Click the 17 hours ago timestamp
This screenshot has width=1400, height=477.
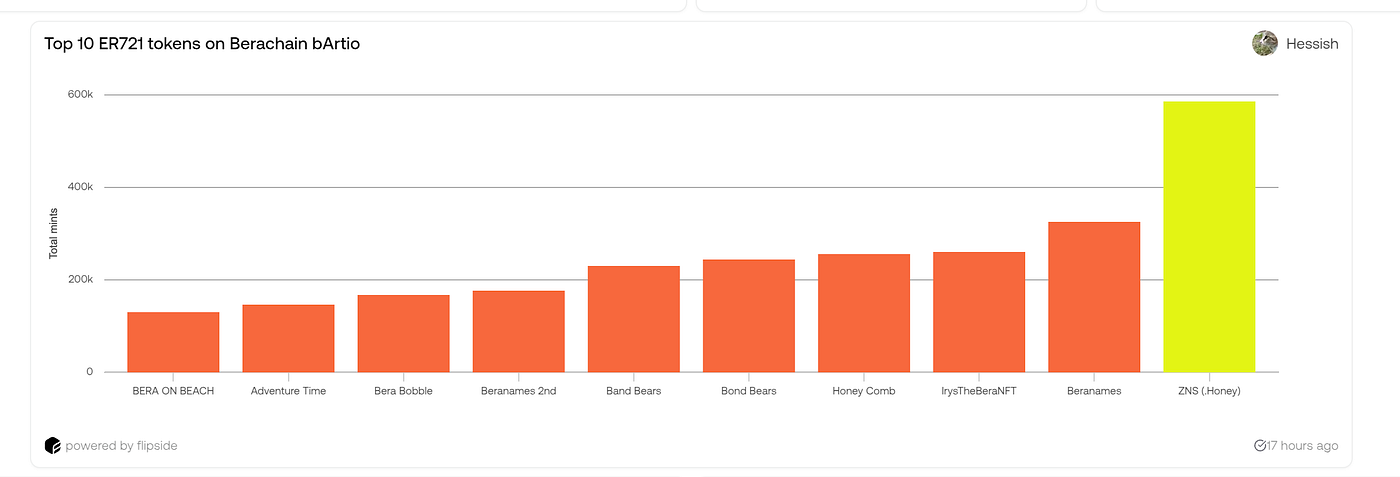coord(1303,445)
